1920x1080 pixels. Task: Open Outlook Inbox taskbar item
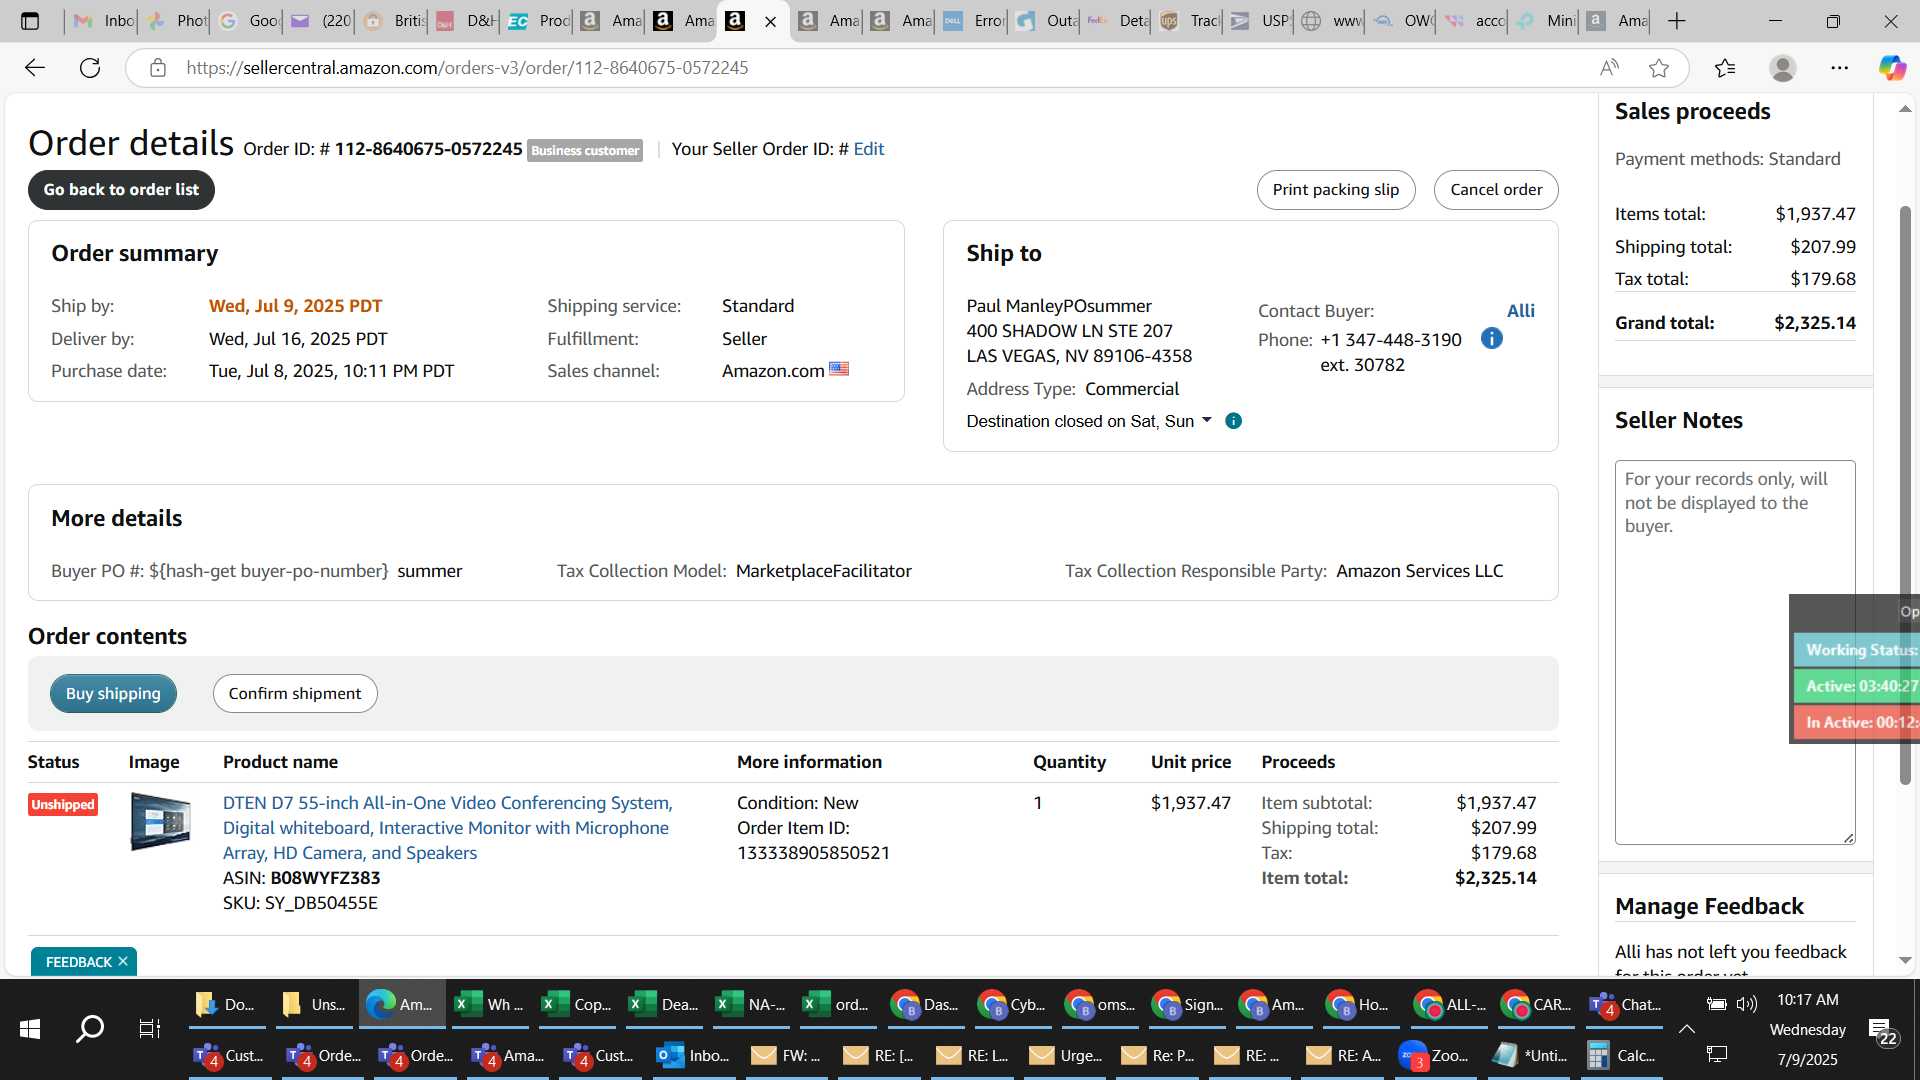[693, 1055]
